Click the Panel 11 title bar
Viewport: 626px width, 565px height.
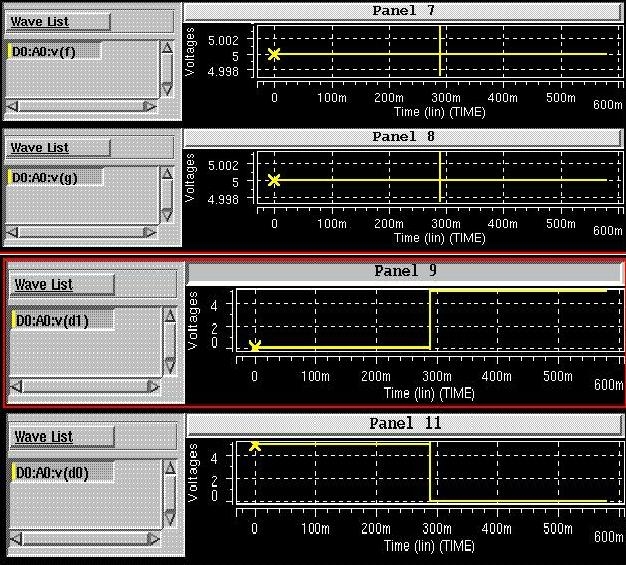click(x=405, y=424)
